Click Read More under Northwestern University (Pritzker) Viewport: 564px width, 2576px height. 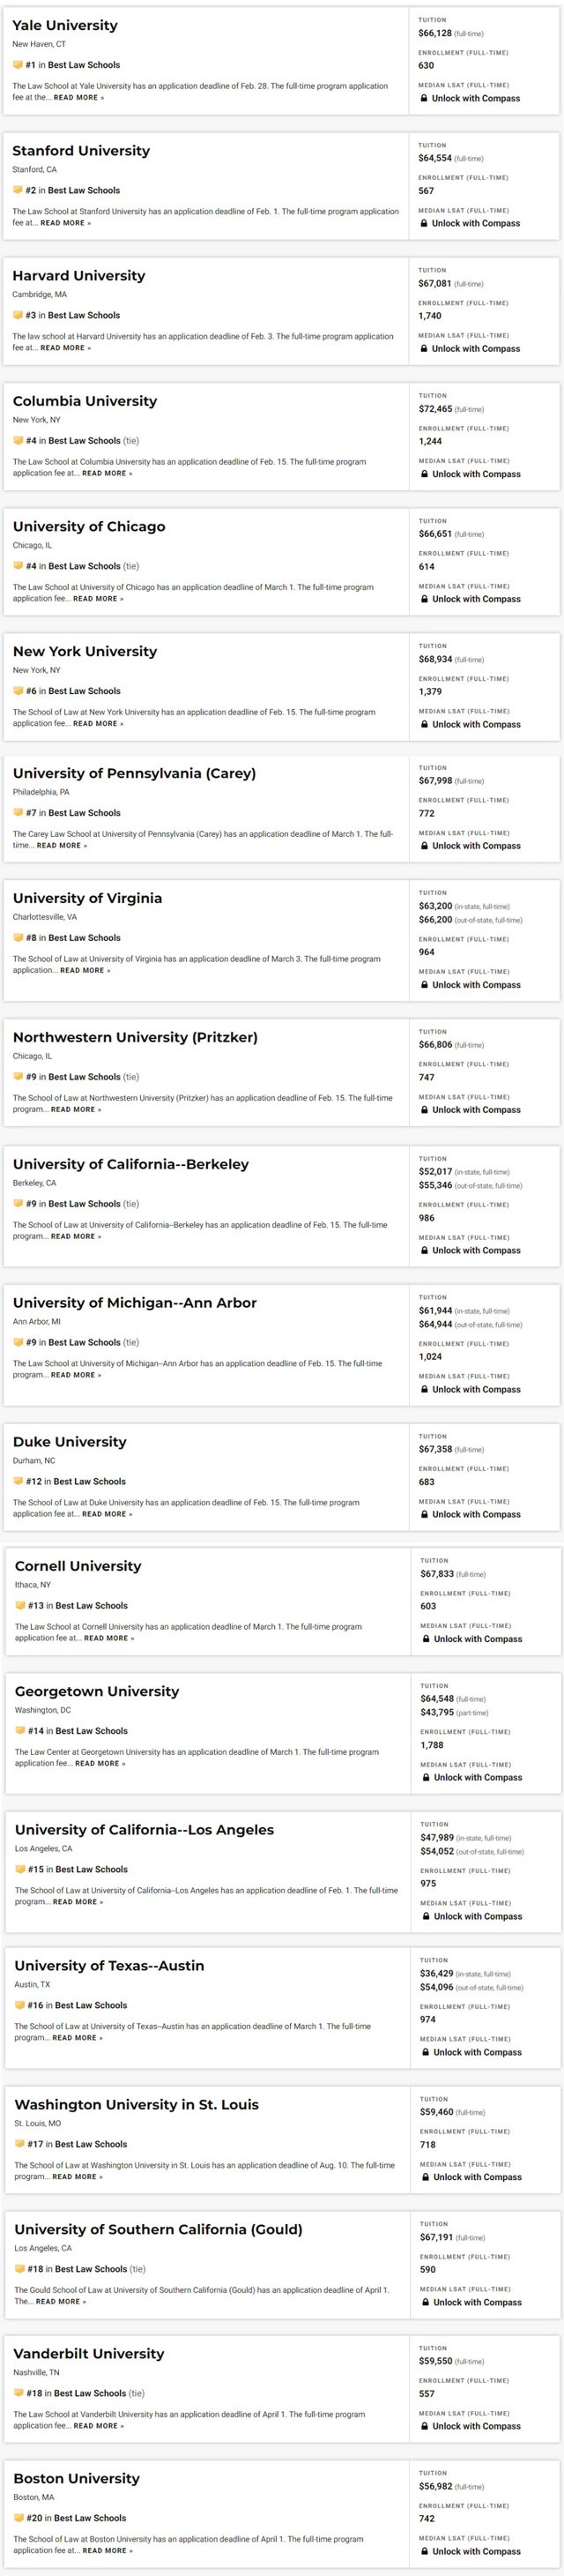pos(76,1109)
